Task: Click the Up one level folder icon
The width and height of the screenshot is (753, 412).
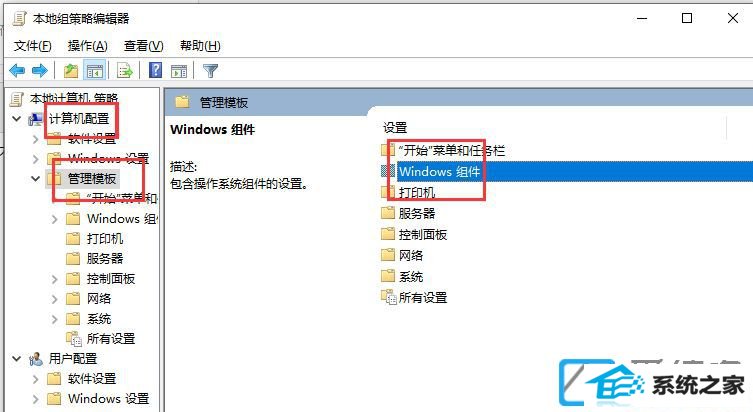Action: [71, 71]
